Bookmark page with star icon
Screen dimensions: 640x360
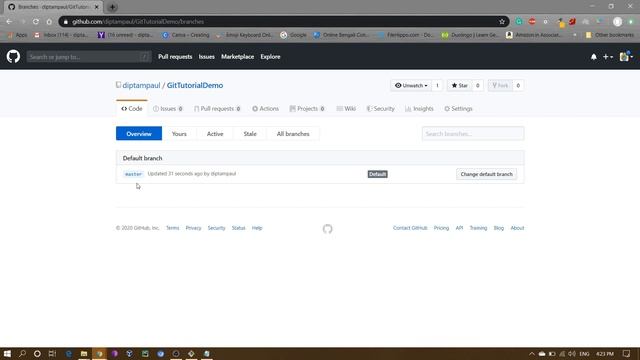click(502, 22)
